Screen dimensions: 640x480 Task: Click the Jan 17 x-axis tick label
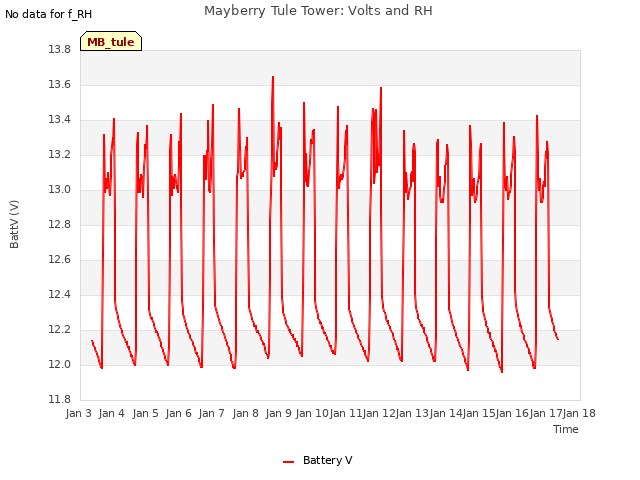pyautogui.click(x=546, y=413)
